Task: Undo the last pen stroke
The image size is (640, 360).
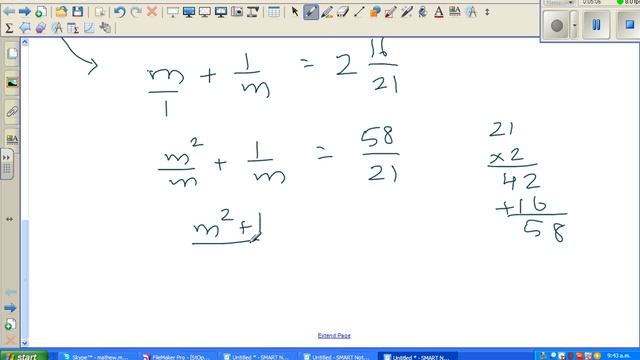Action: (x=120, y=11)
